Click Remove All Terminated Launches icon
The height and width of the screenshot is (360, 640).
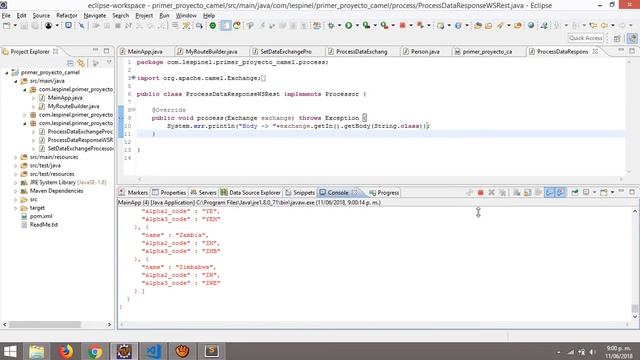[502, 193]
